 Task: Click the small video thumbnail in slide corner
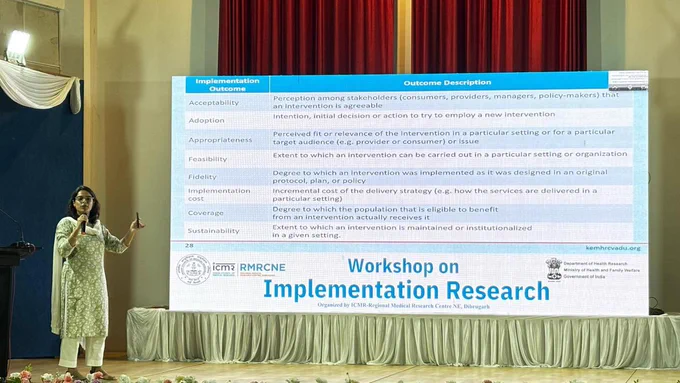[628, 81]
